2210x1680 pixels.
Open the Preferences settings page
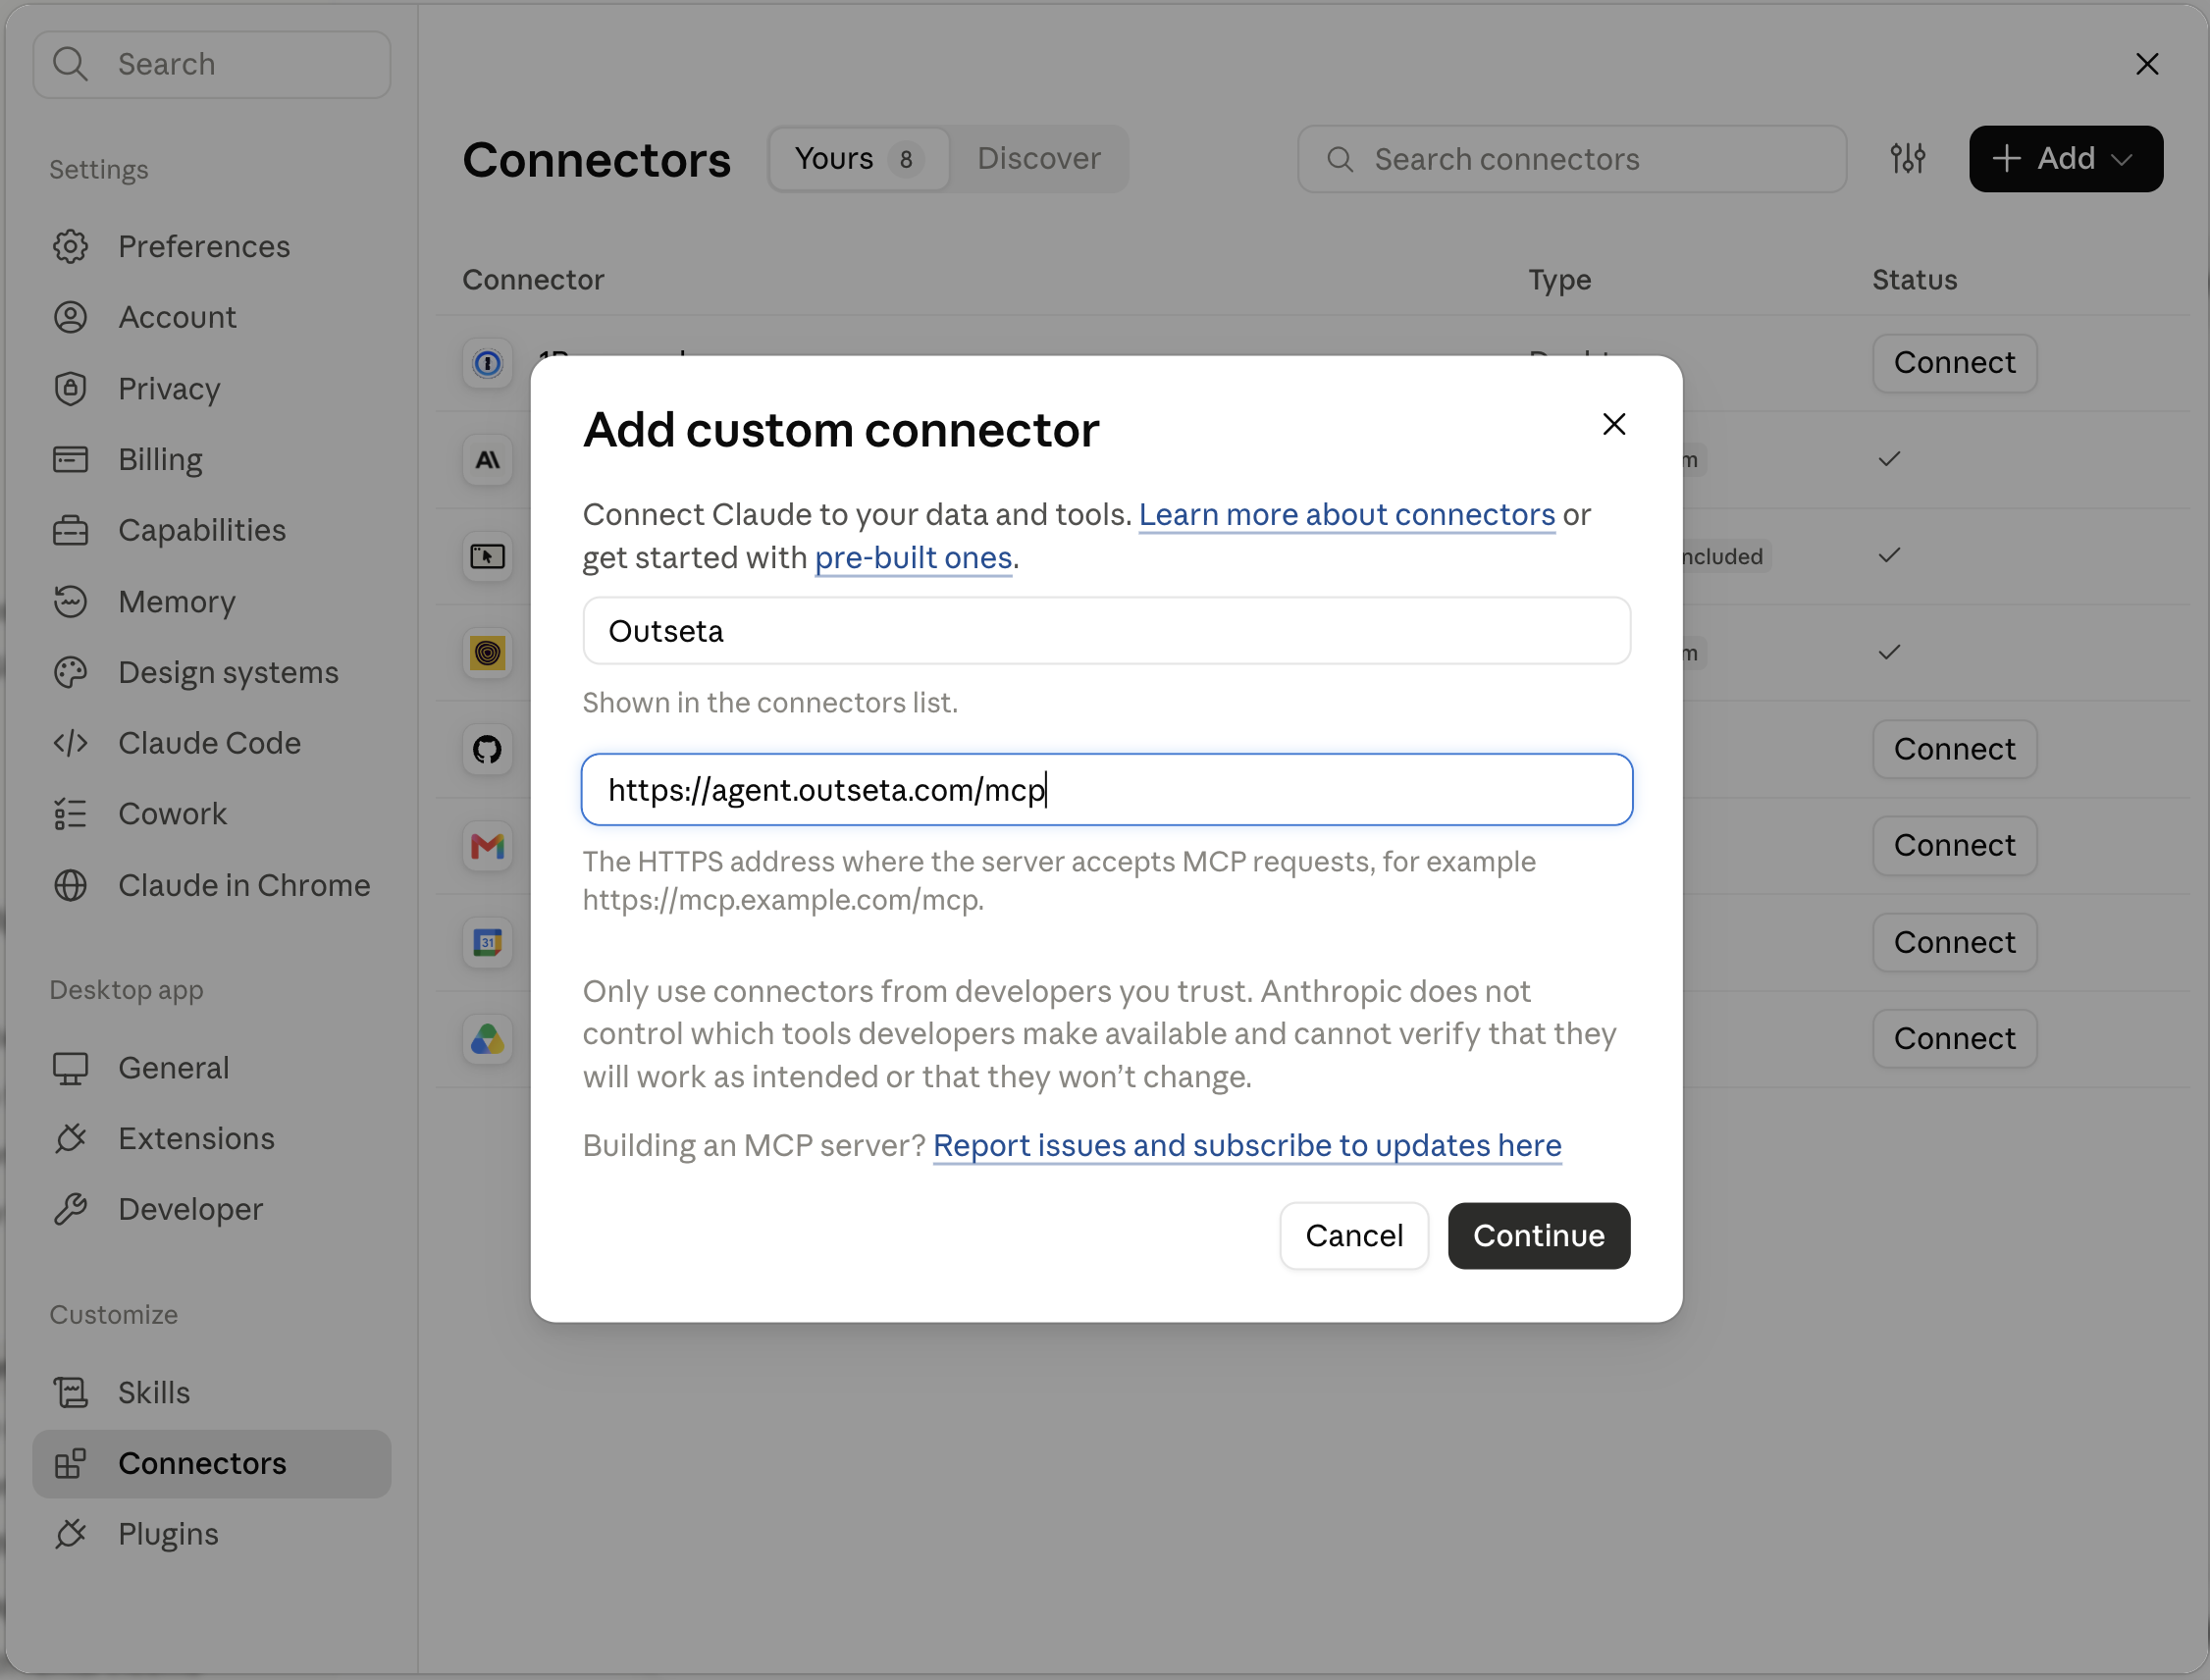click(212, 246)
